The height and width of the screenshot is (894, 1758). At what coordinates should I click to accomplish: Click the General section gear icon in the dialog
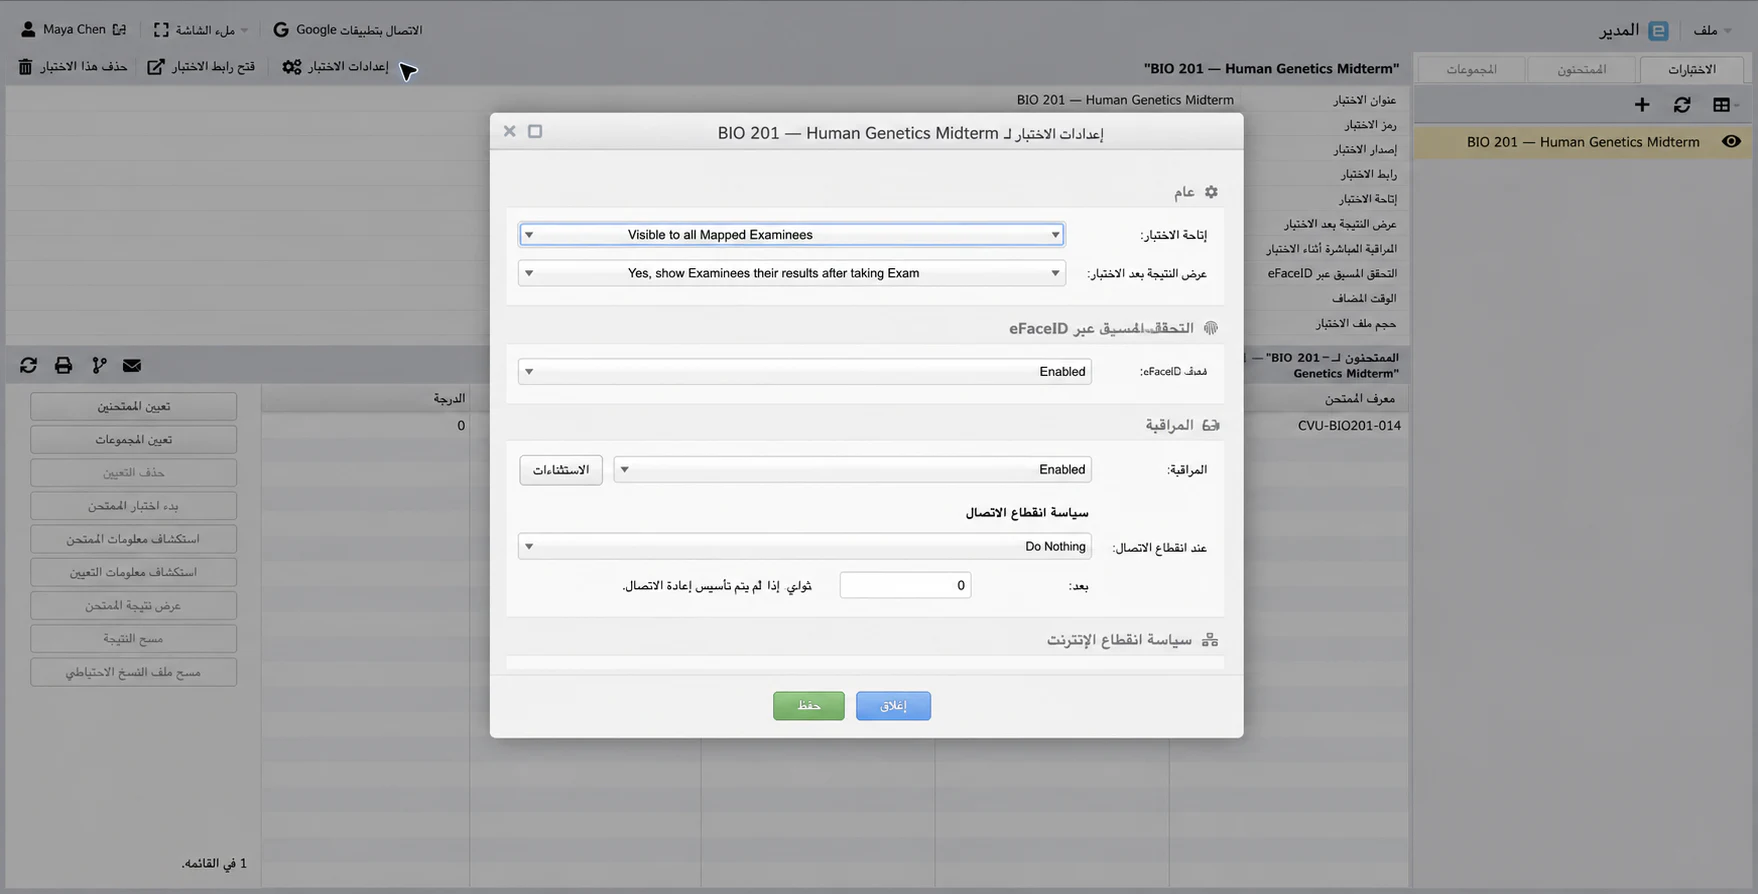[x=1211, y=192]
